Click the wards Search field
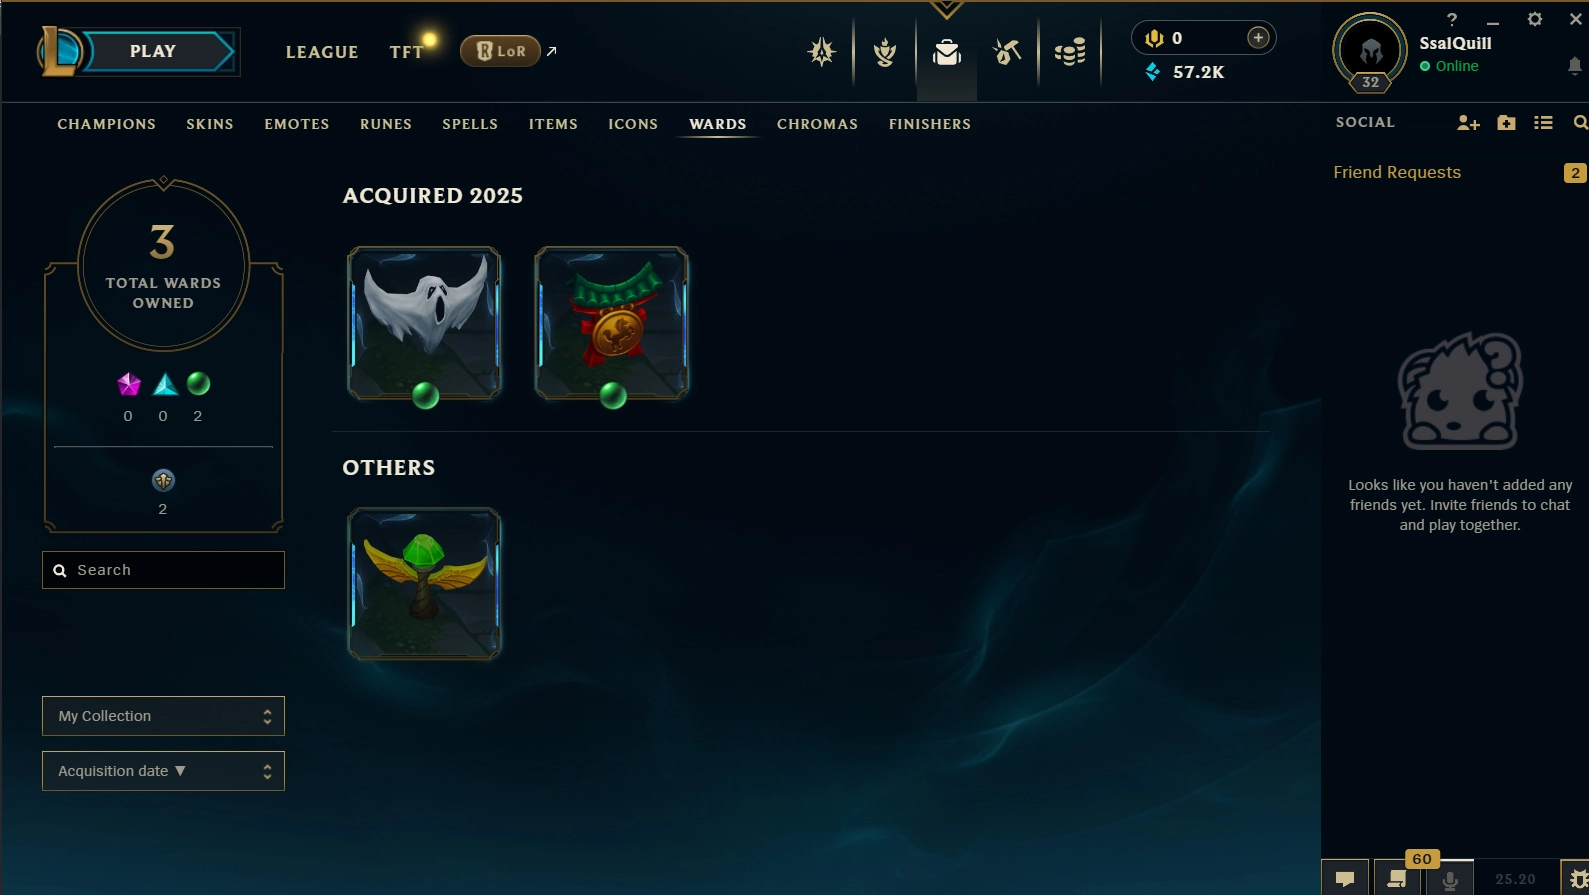This screenshot has height=895, width=1589. [163, 570]
